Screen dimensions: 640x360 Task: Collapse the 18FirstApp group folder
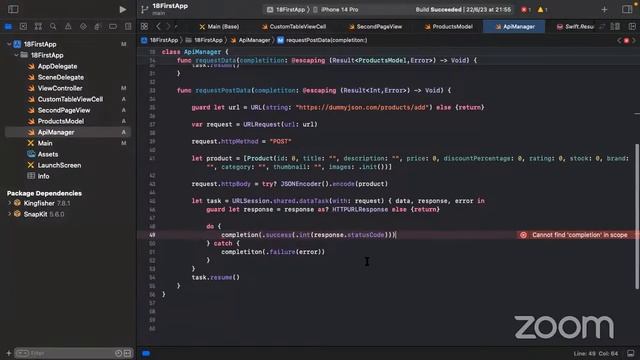point(16,55)
